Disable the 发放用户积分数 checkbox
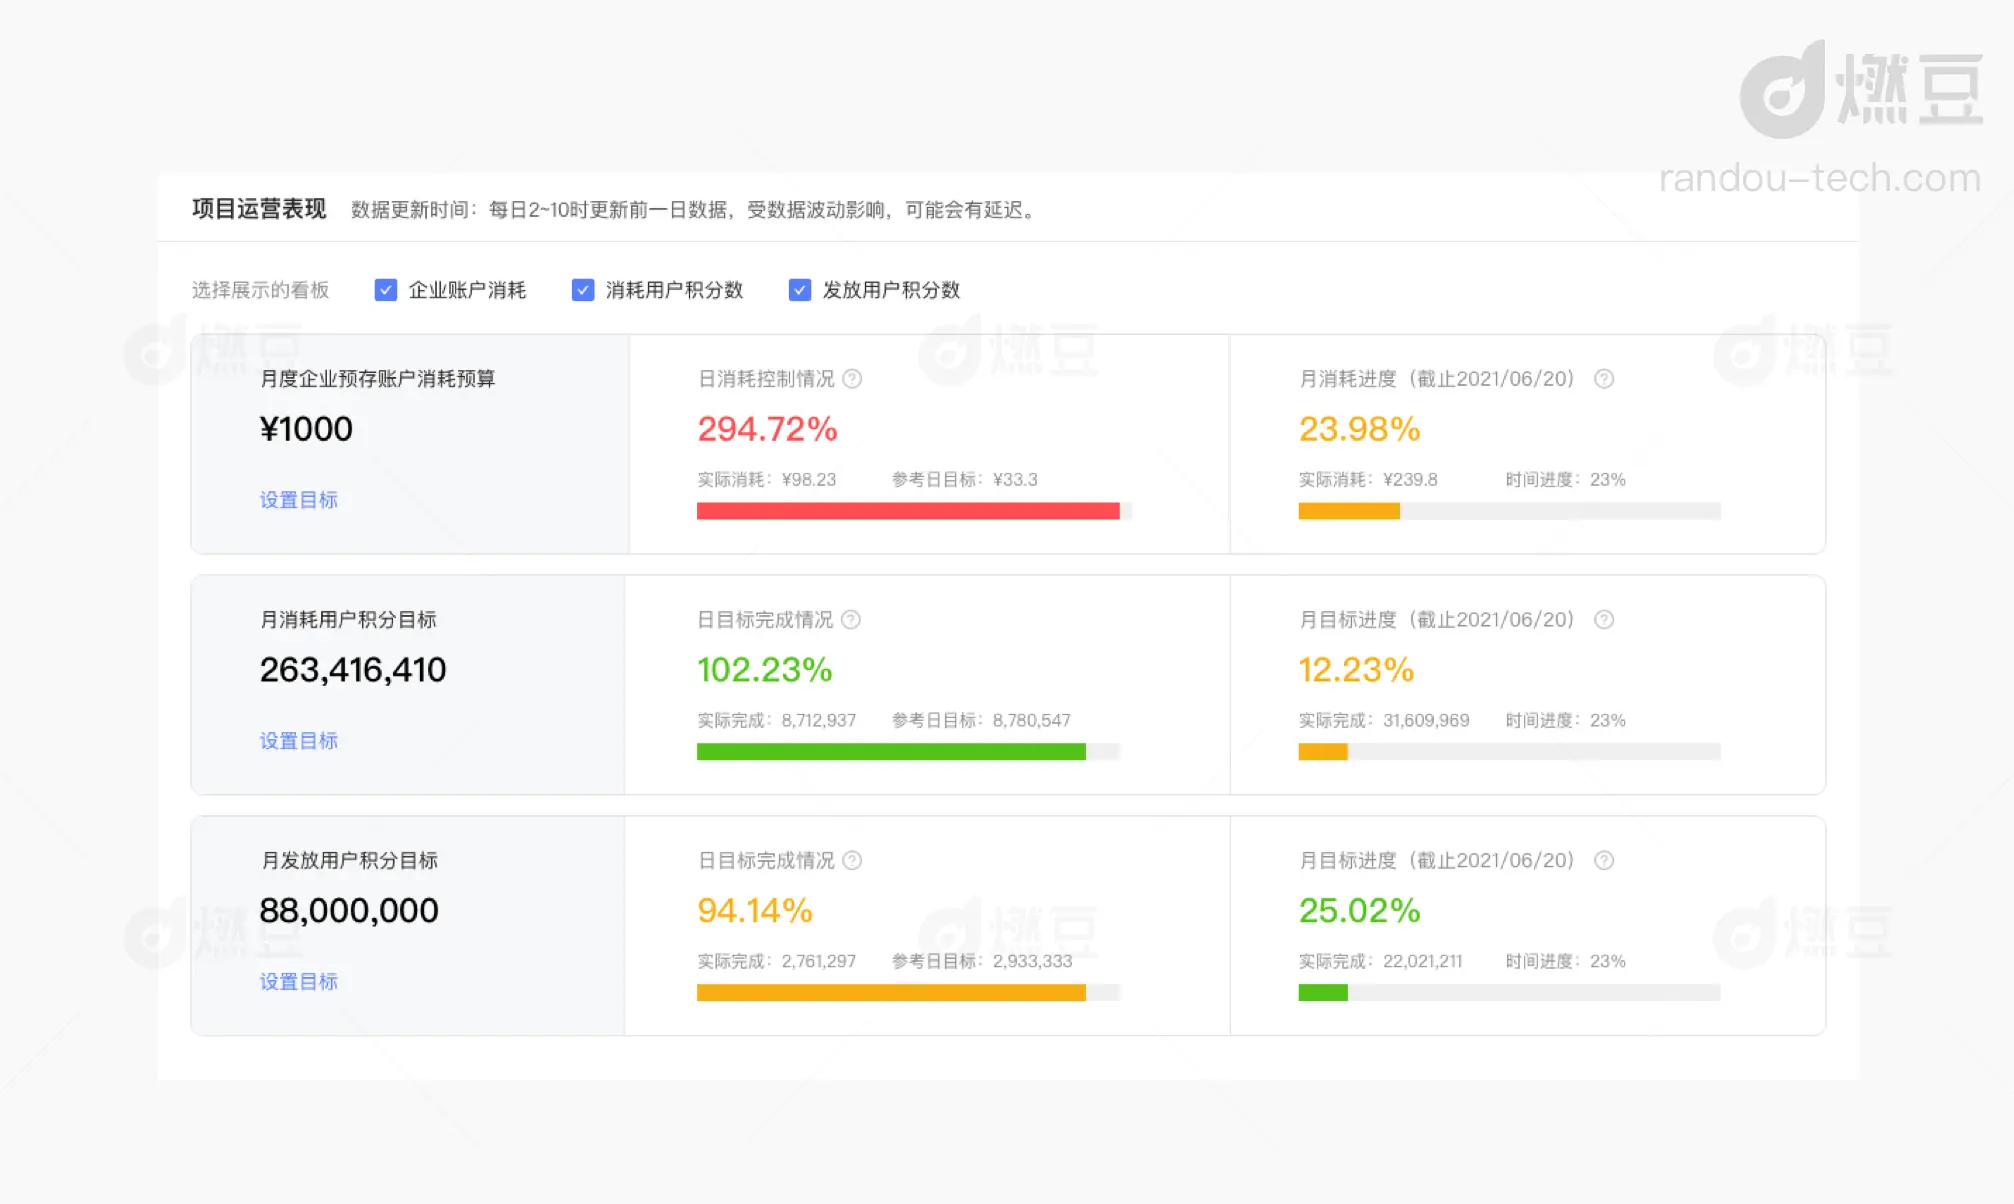Viewport: 2014px width, 1204px height. click(800, 290)
